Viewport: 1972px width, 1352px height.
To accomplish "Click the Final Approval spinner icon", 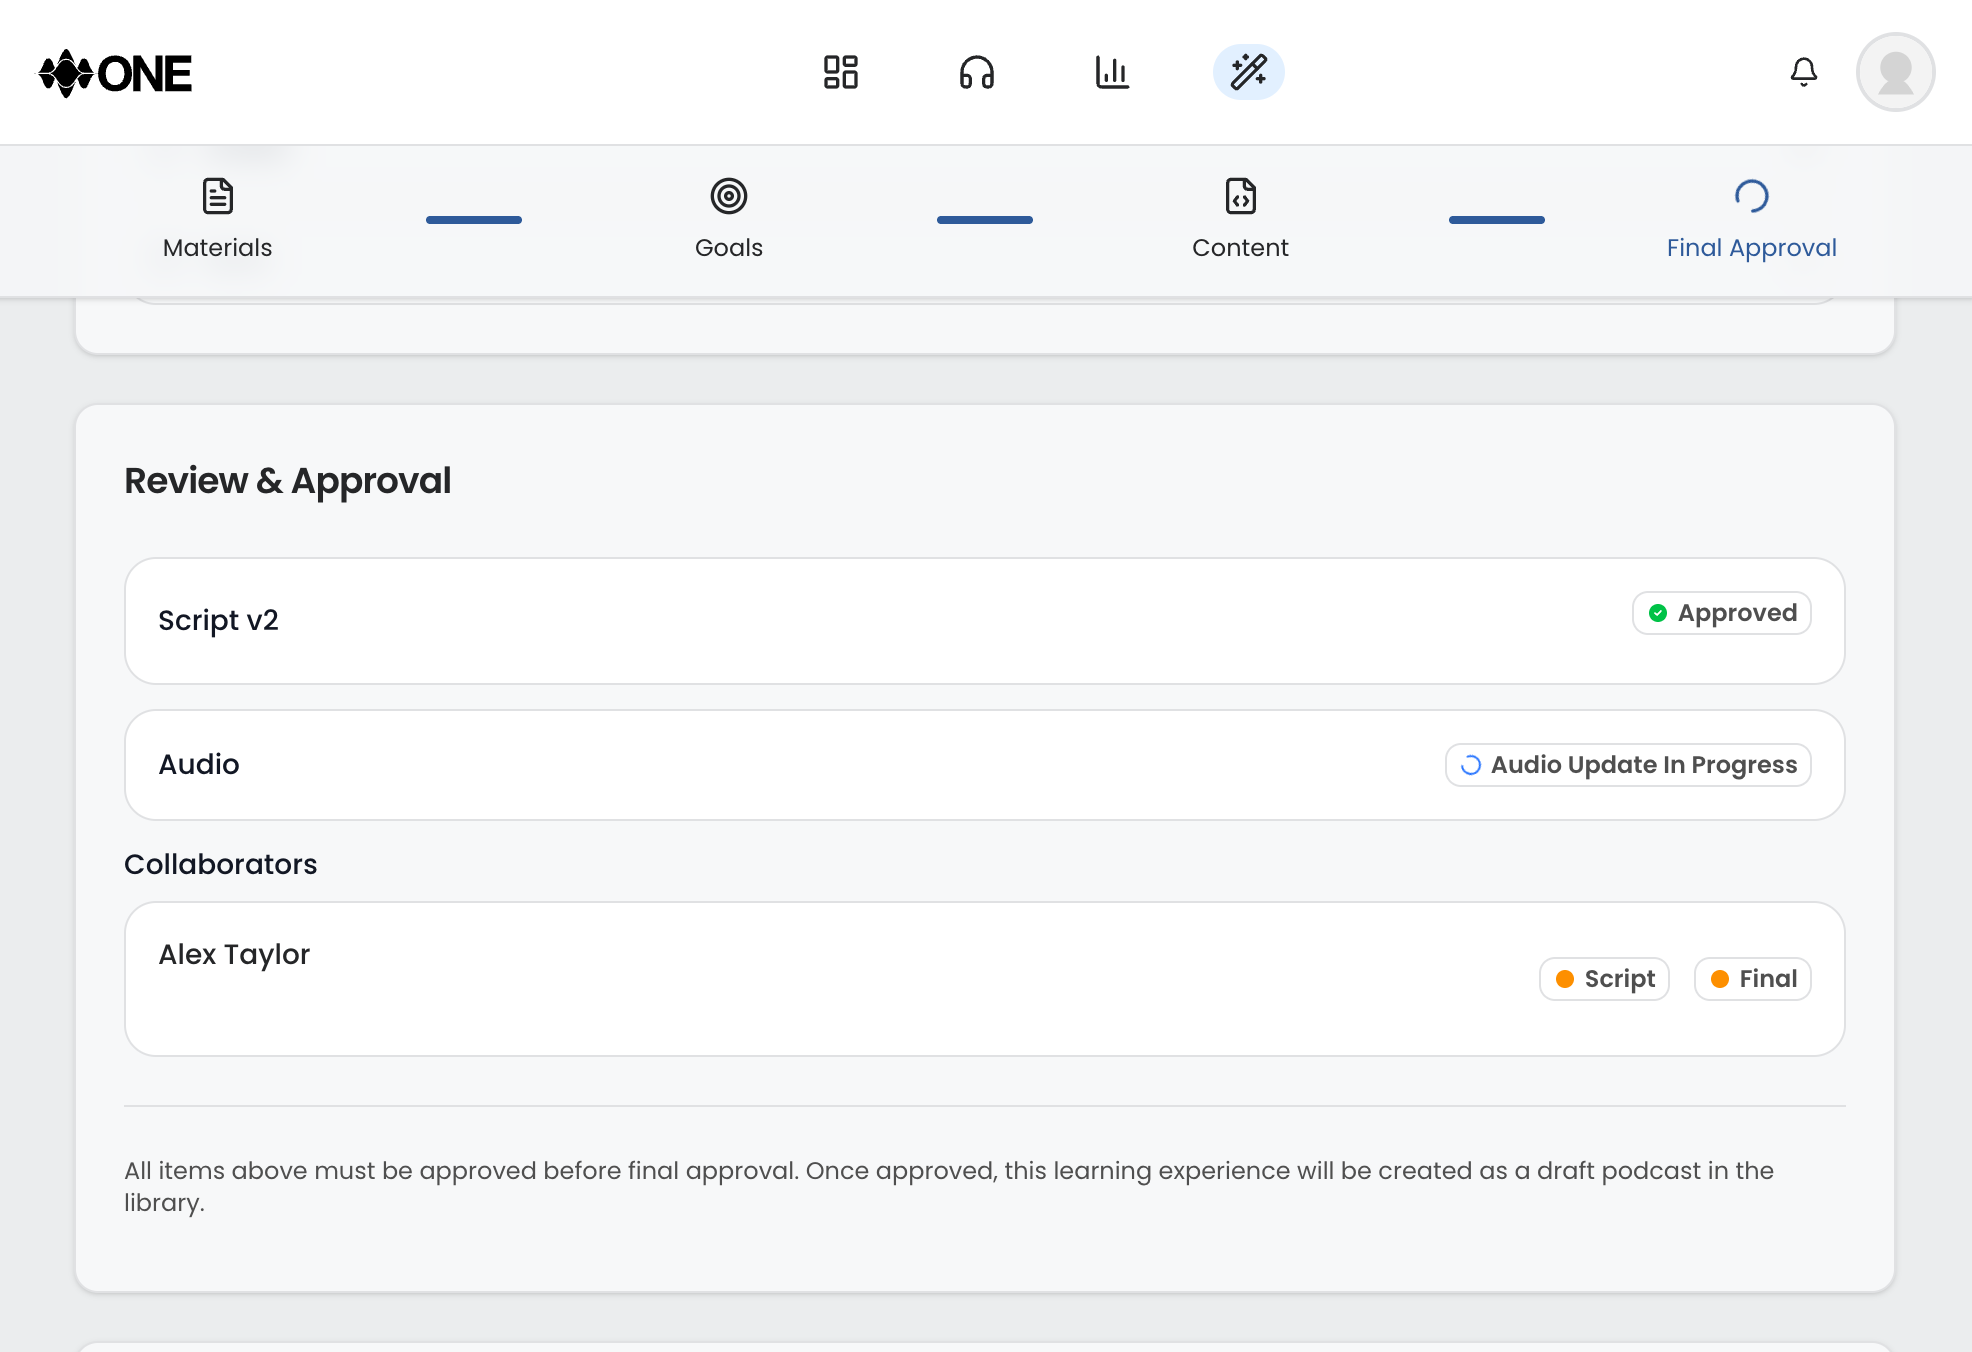I will click(1751, 196).
